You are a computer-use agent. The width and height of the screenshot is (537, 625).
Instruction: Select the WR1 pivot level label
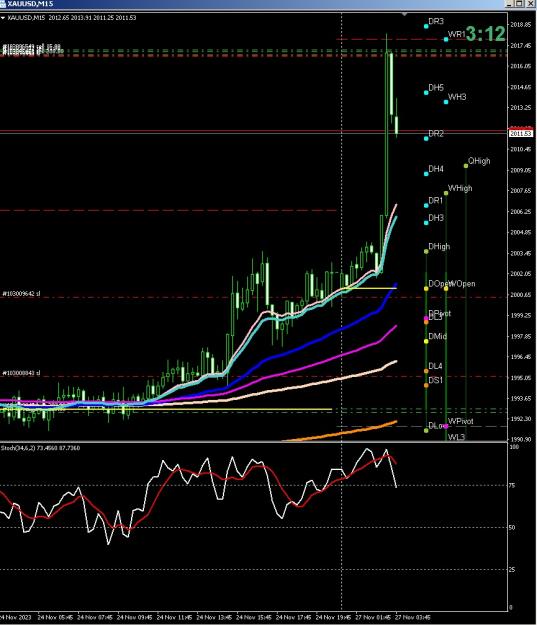pyautogui.click(x=457, y=34)
